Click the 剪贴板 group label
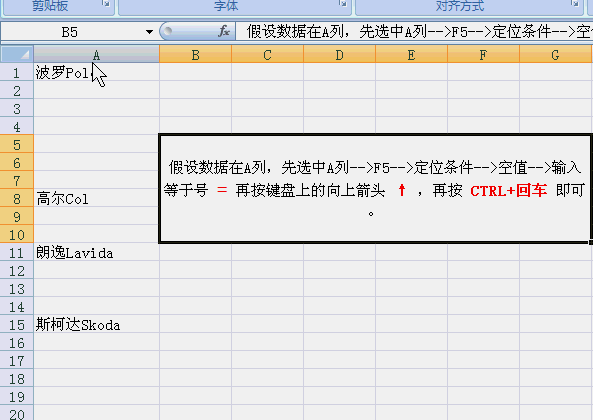The image size is (593, 420). pyautogui.click(x=50, y=5)
